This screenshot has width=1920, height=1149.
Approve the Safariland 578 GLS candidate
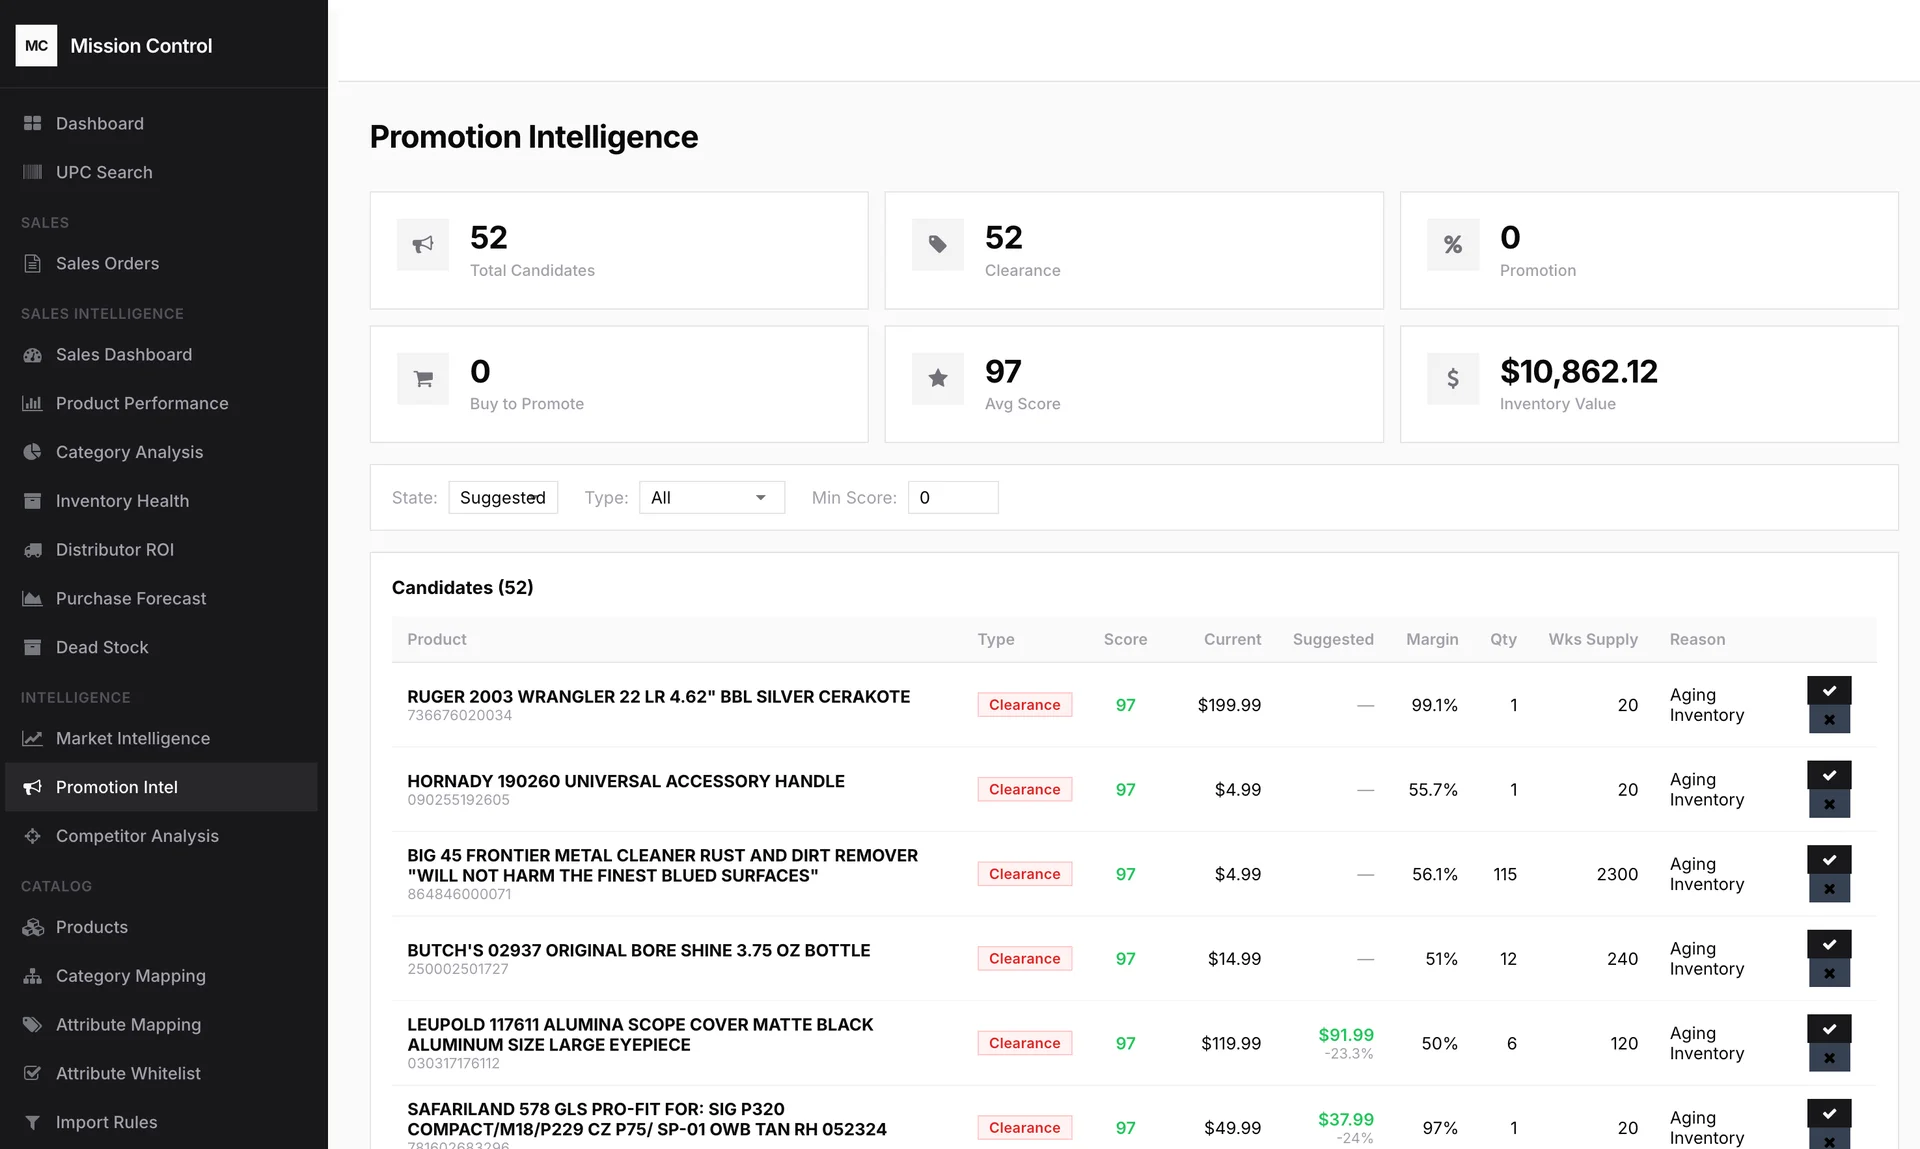click(x=1829, y=1113)
